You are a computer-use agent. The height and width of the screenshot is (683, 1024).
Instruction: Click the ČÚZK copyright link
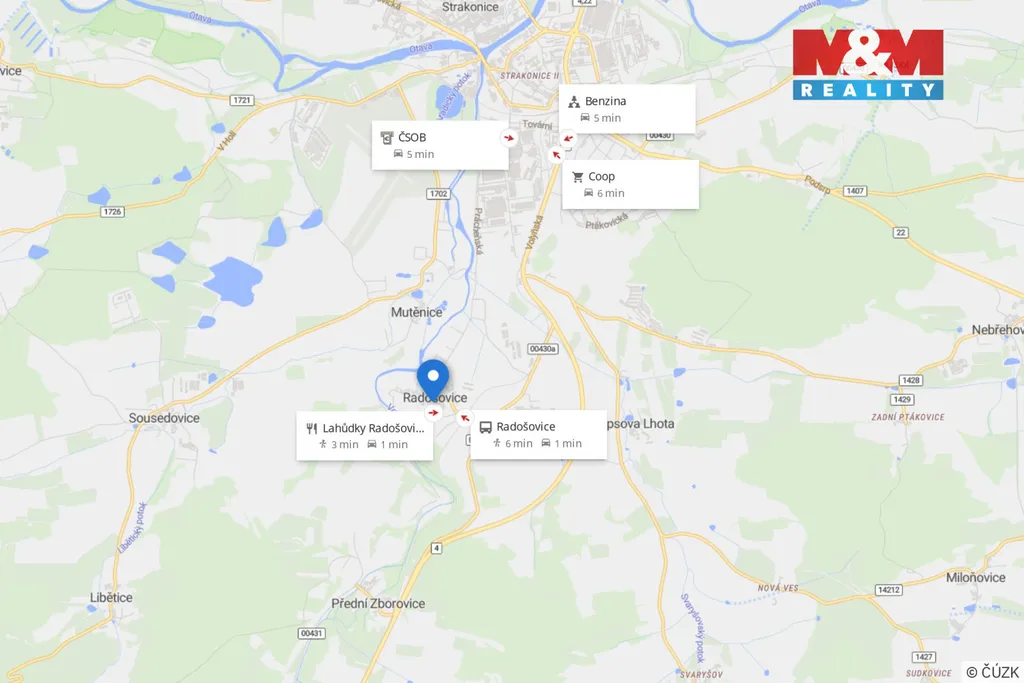[x=992, y=672]
